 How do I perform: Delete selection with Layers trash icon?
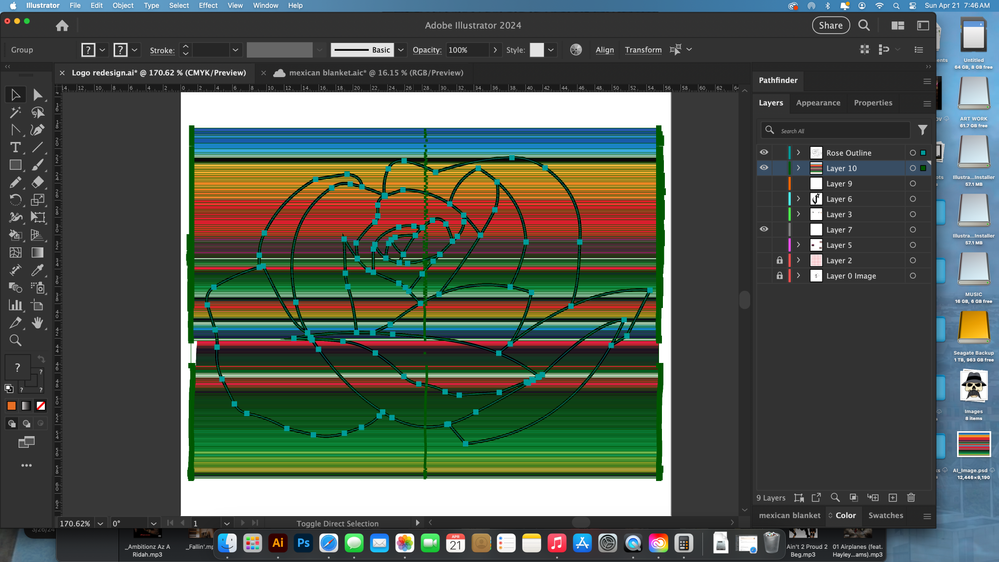pos(911,498)
